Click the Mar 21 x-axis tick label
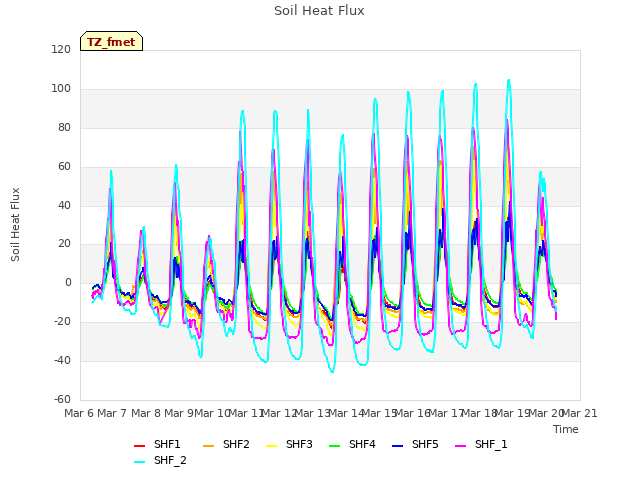This screenshot has height=480, width=640. (580, 413)
